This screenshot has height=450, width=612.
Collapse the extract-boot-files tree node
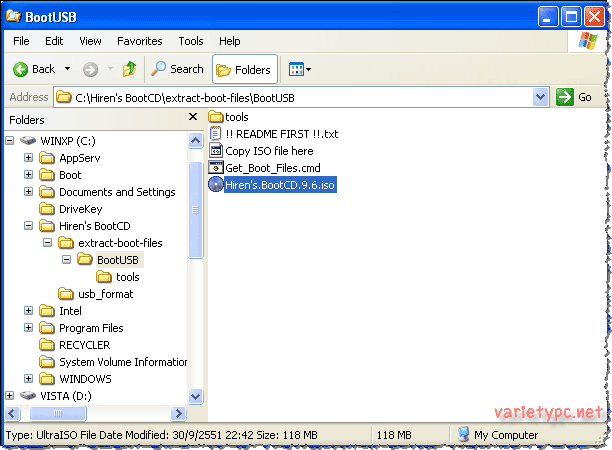[x=47, y=243]
